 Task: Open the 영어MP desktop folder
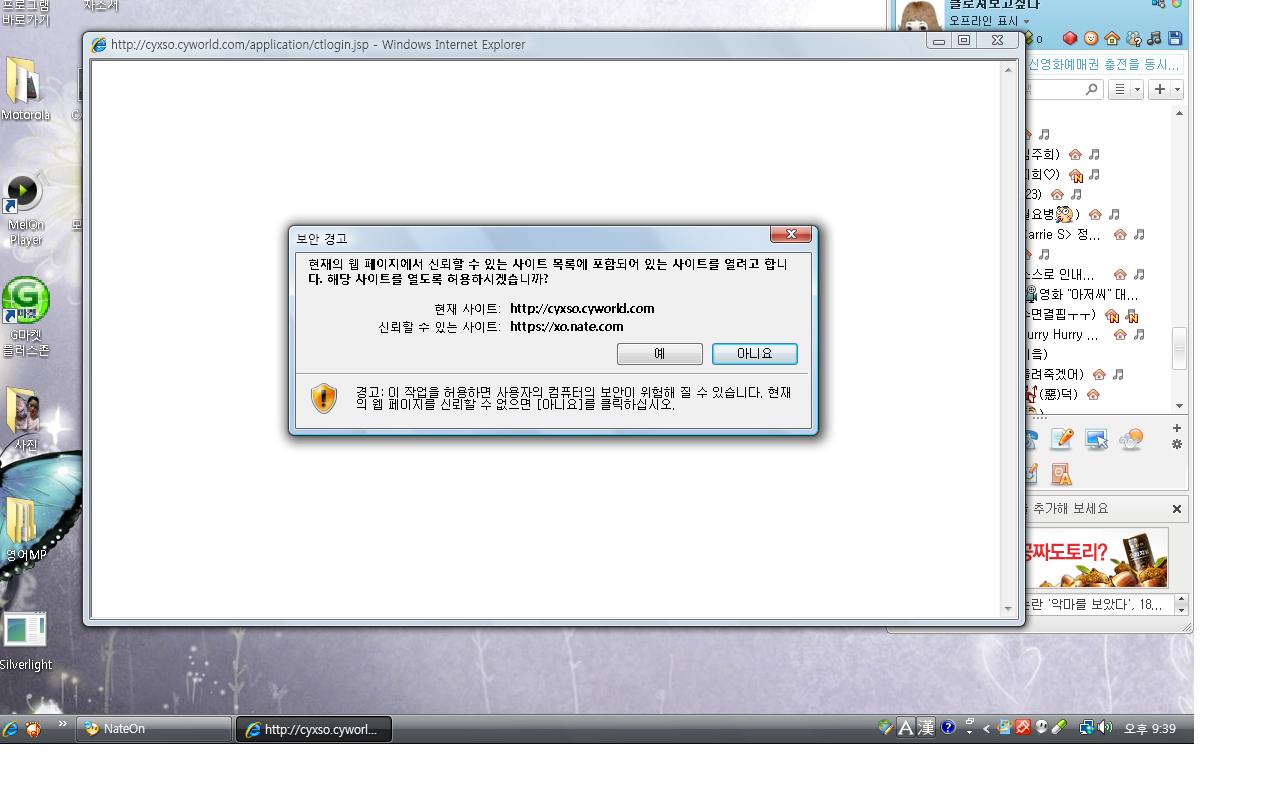(25, 529)
